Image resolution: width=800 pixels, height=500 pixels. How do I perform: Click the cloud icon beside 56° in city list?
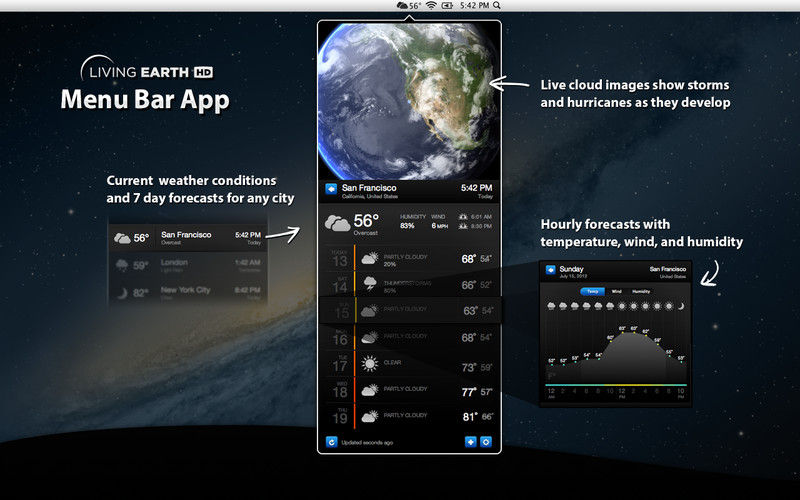(x=122, y=238)
